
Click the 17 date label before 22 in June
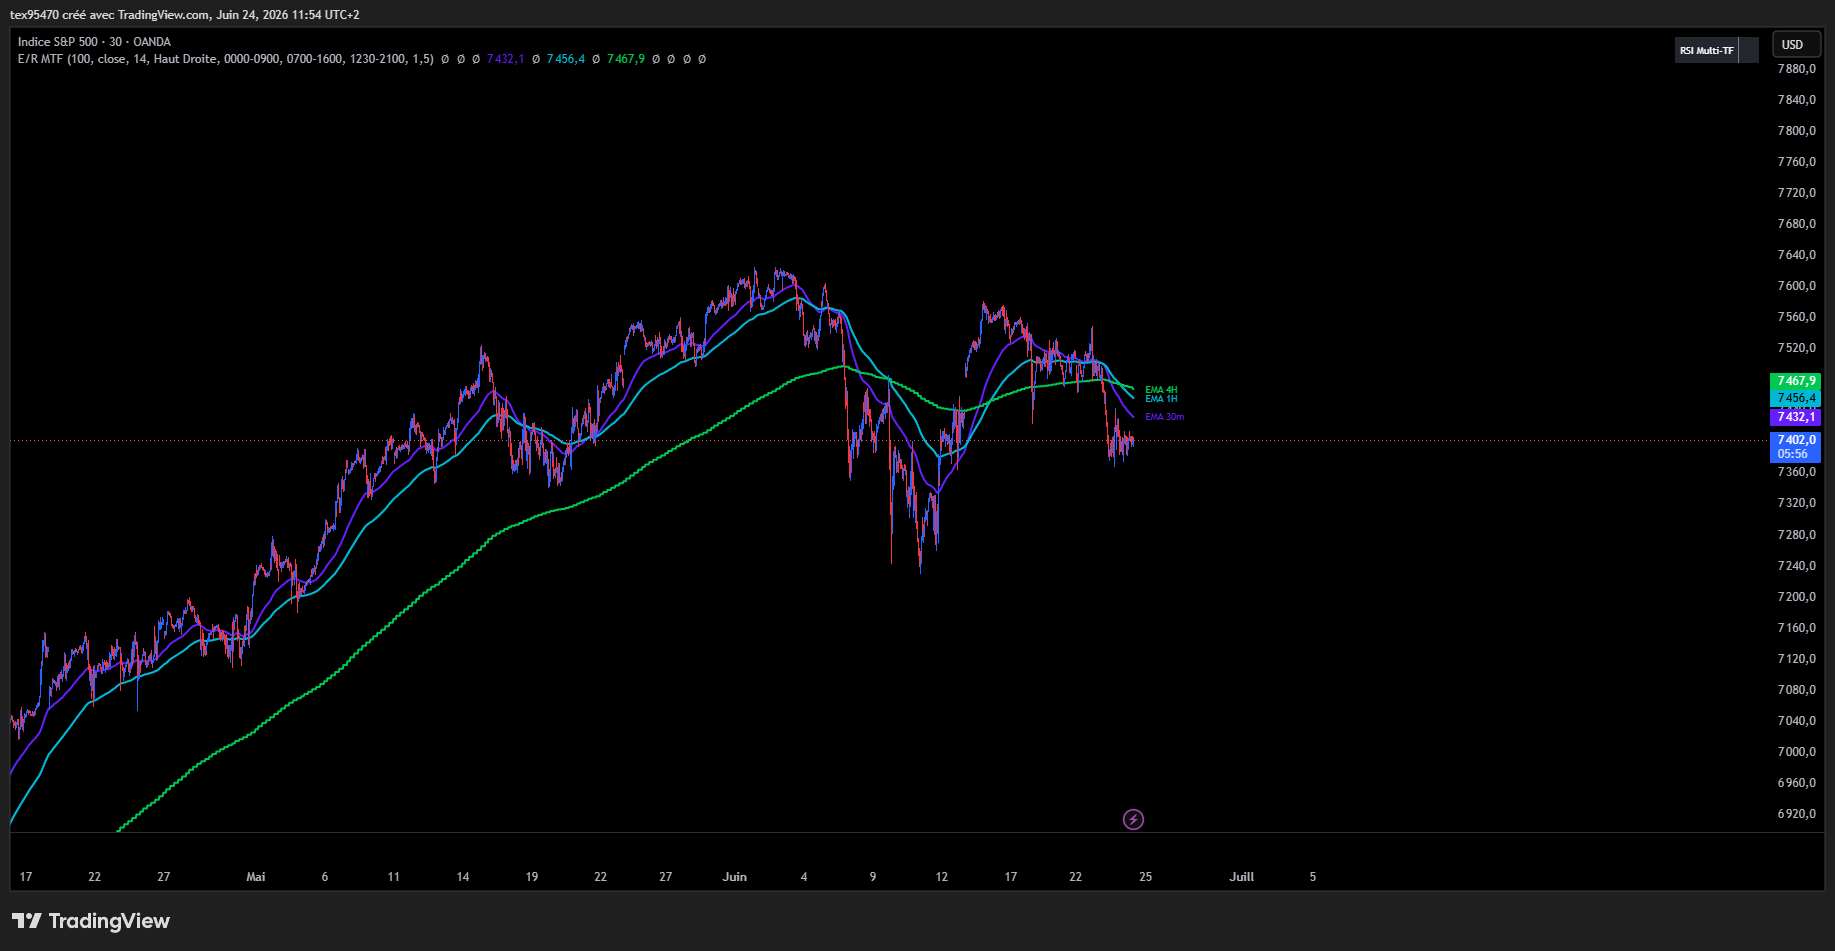click(1011, 877)
